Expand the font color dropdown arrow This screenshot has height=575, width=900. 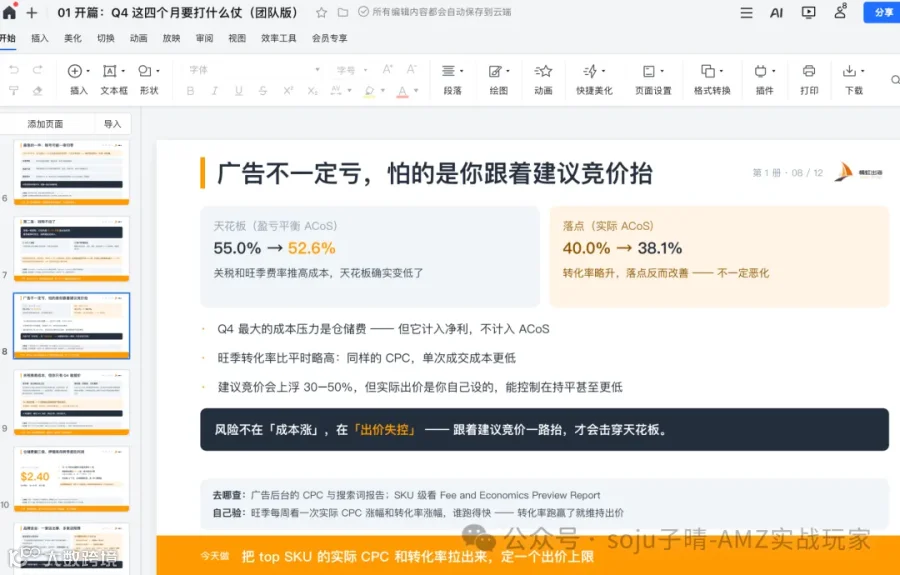(416, 91)
